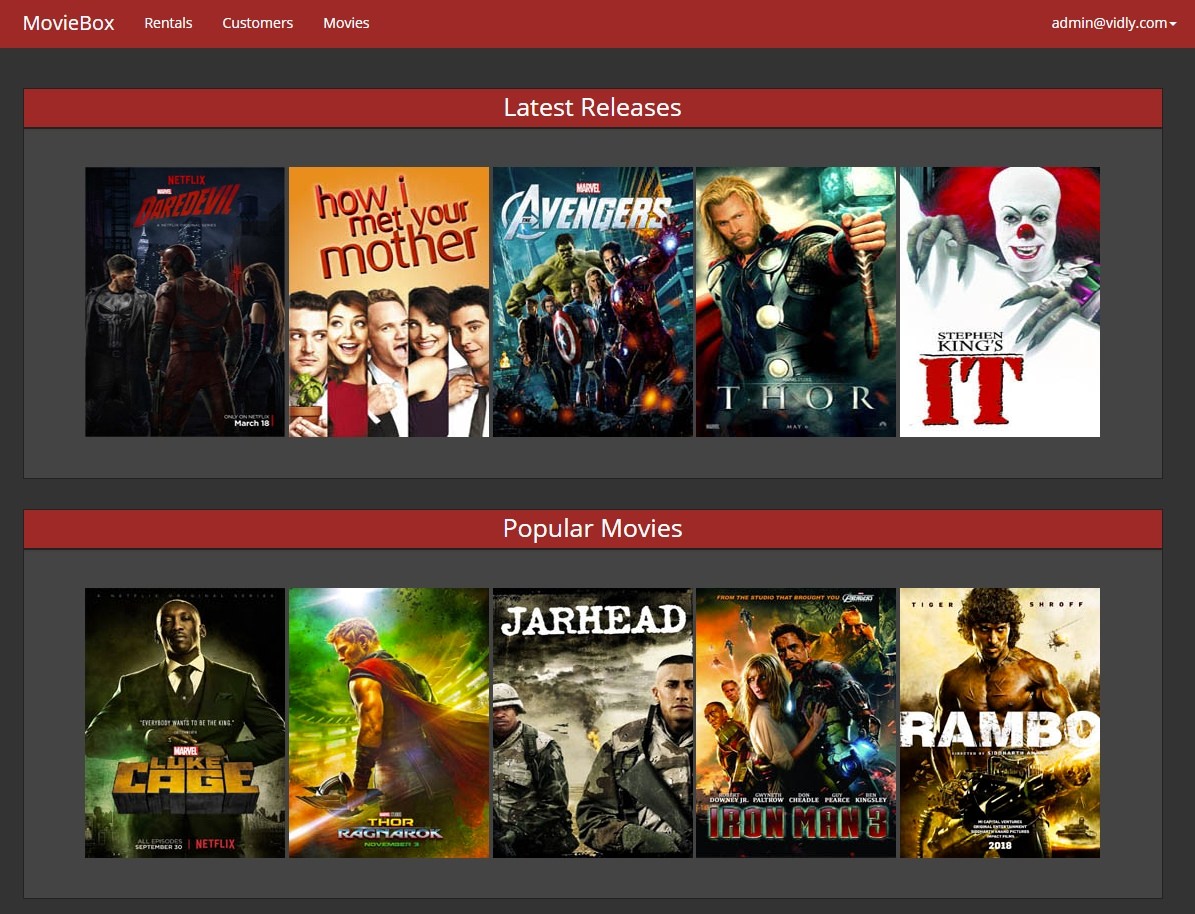Select the How I Met Your Mother poster
This screenshot has height=914, width=1195.
pyautogui.click(x=389, y=302)
